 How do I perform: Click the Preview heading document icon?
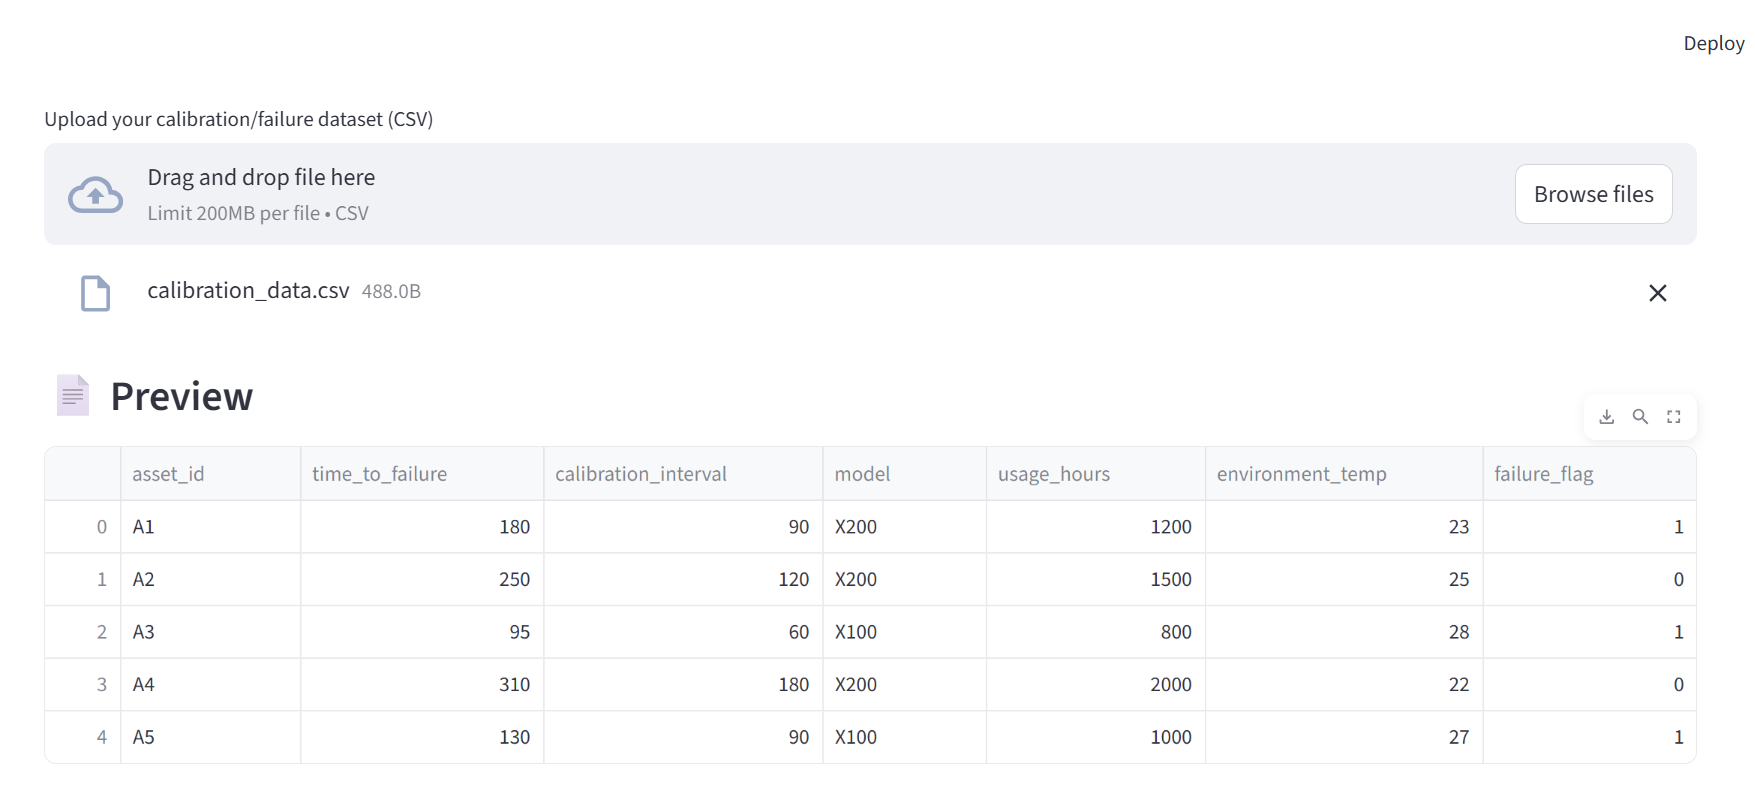pyautogui.click(x=73, y=396)
